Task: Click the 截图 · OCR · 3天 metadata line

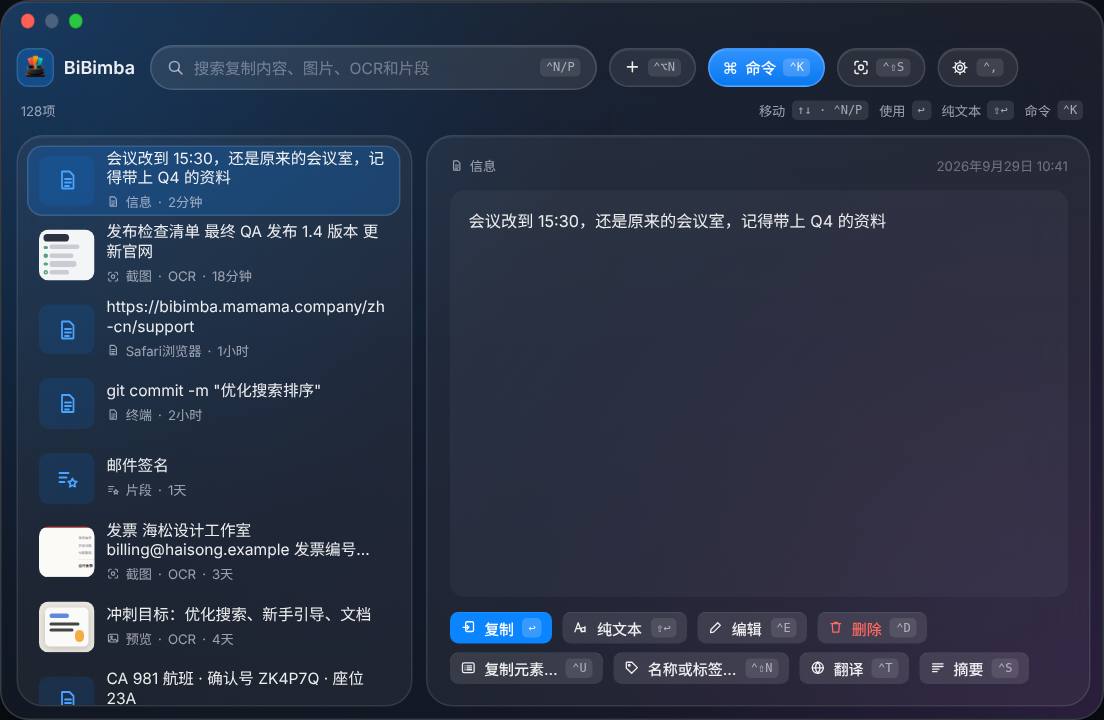Action: click(170, 574)
